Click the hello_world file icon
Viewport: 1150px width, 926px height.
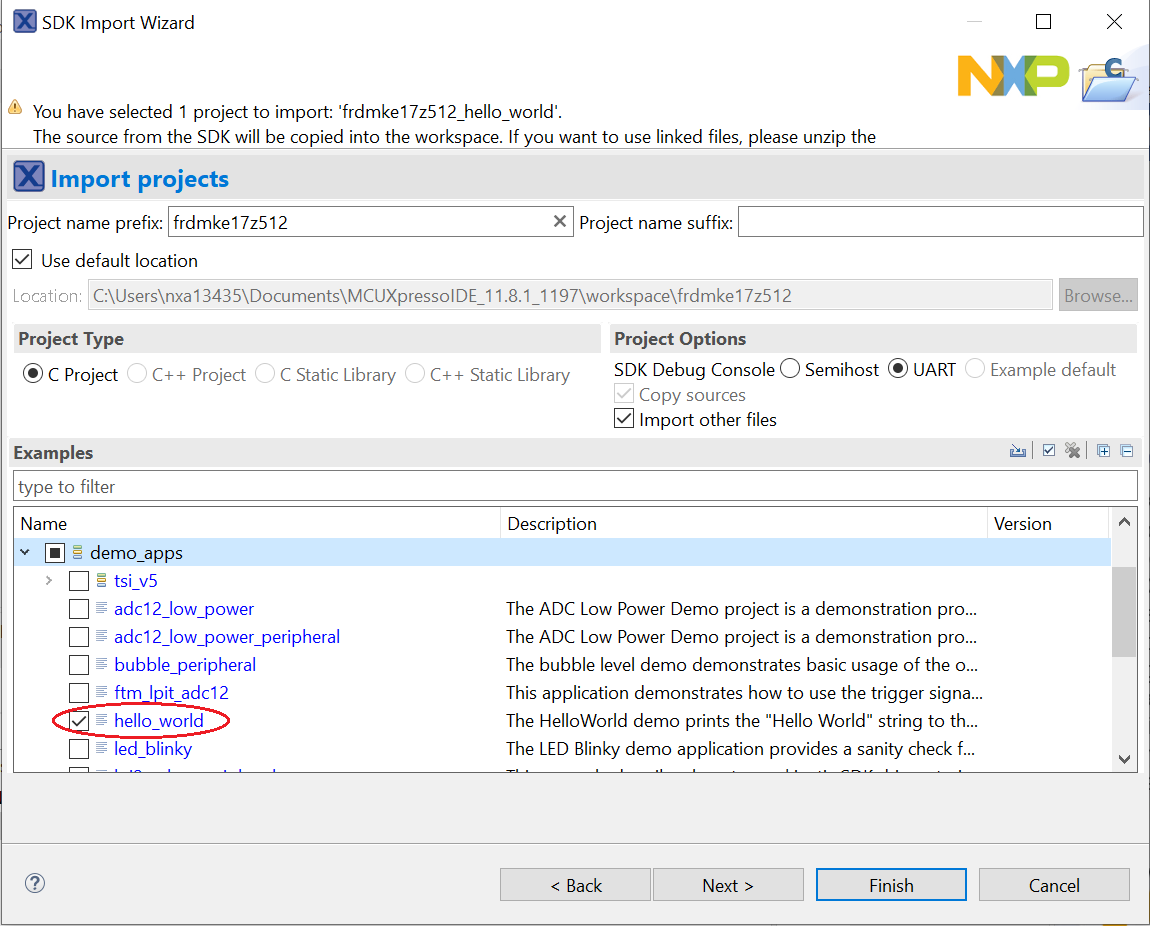[x=102, y=720]
